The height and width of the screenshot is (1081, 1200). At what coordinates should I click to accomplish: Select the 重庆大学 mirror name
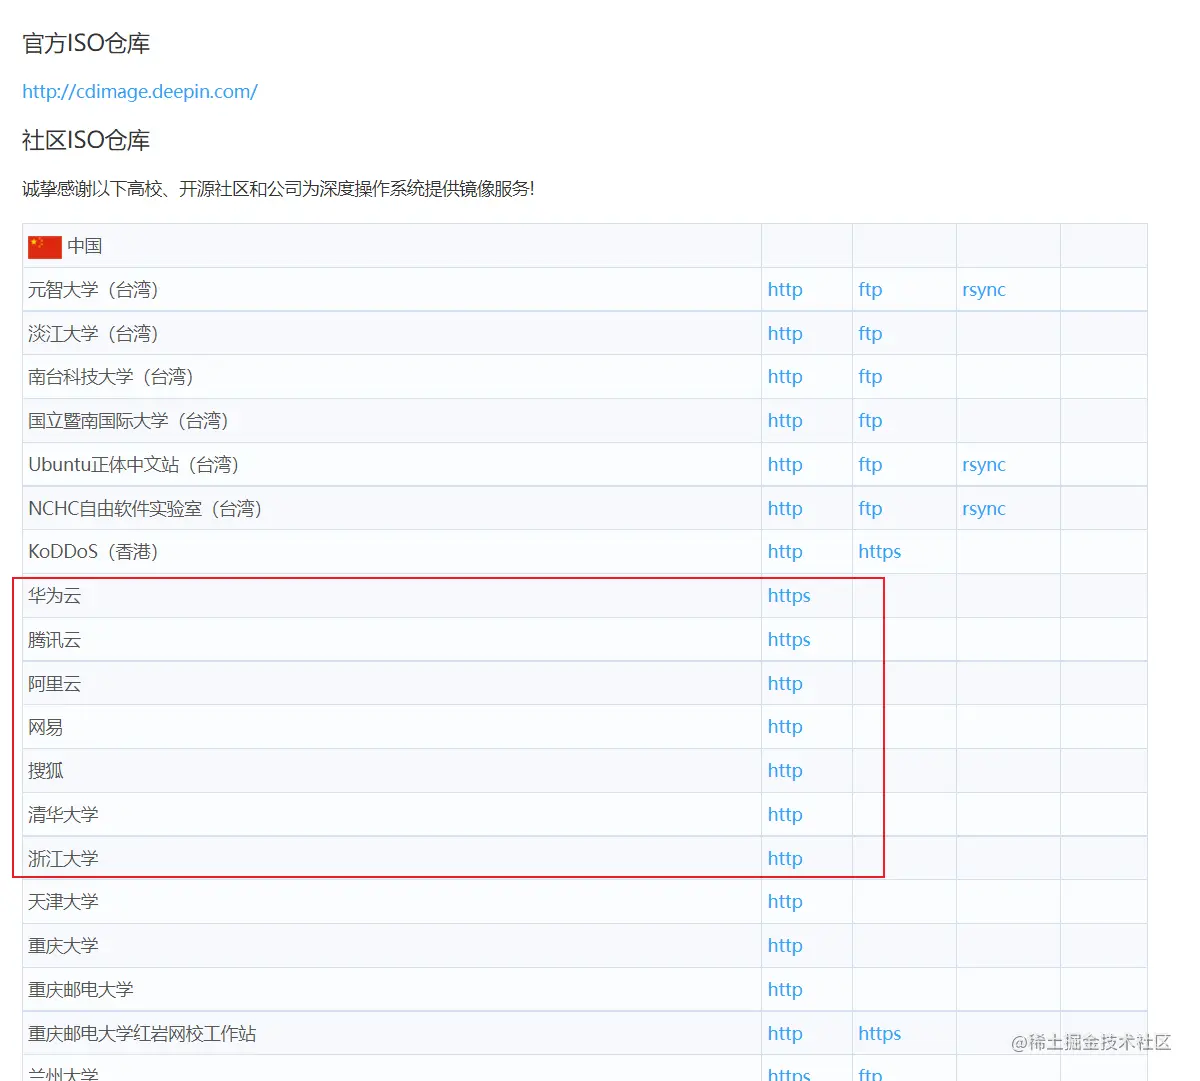(63, 946)
